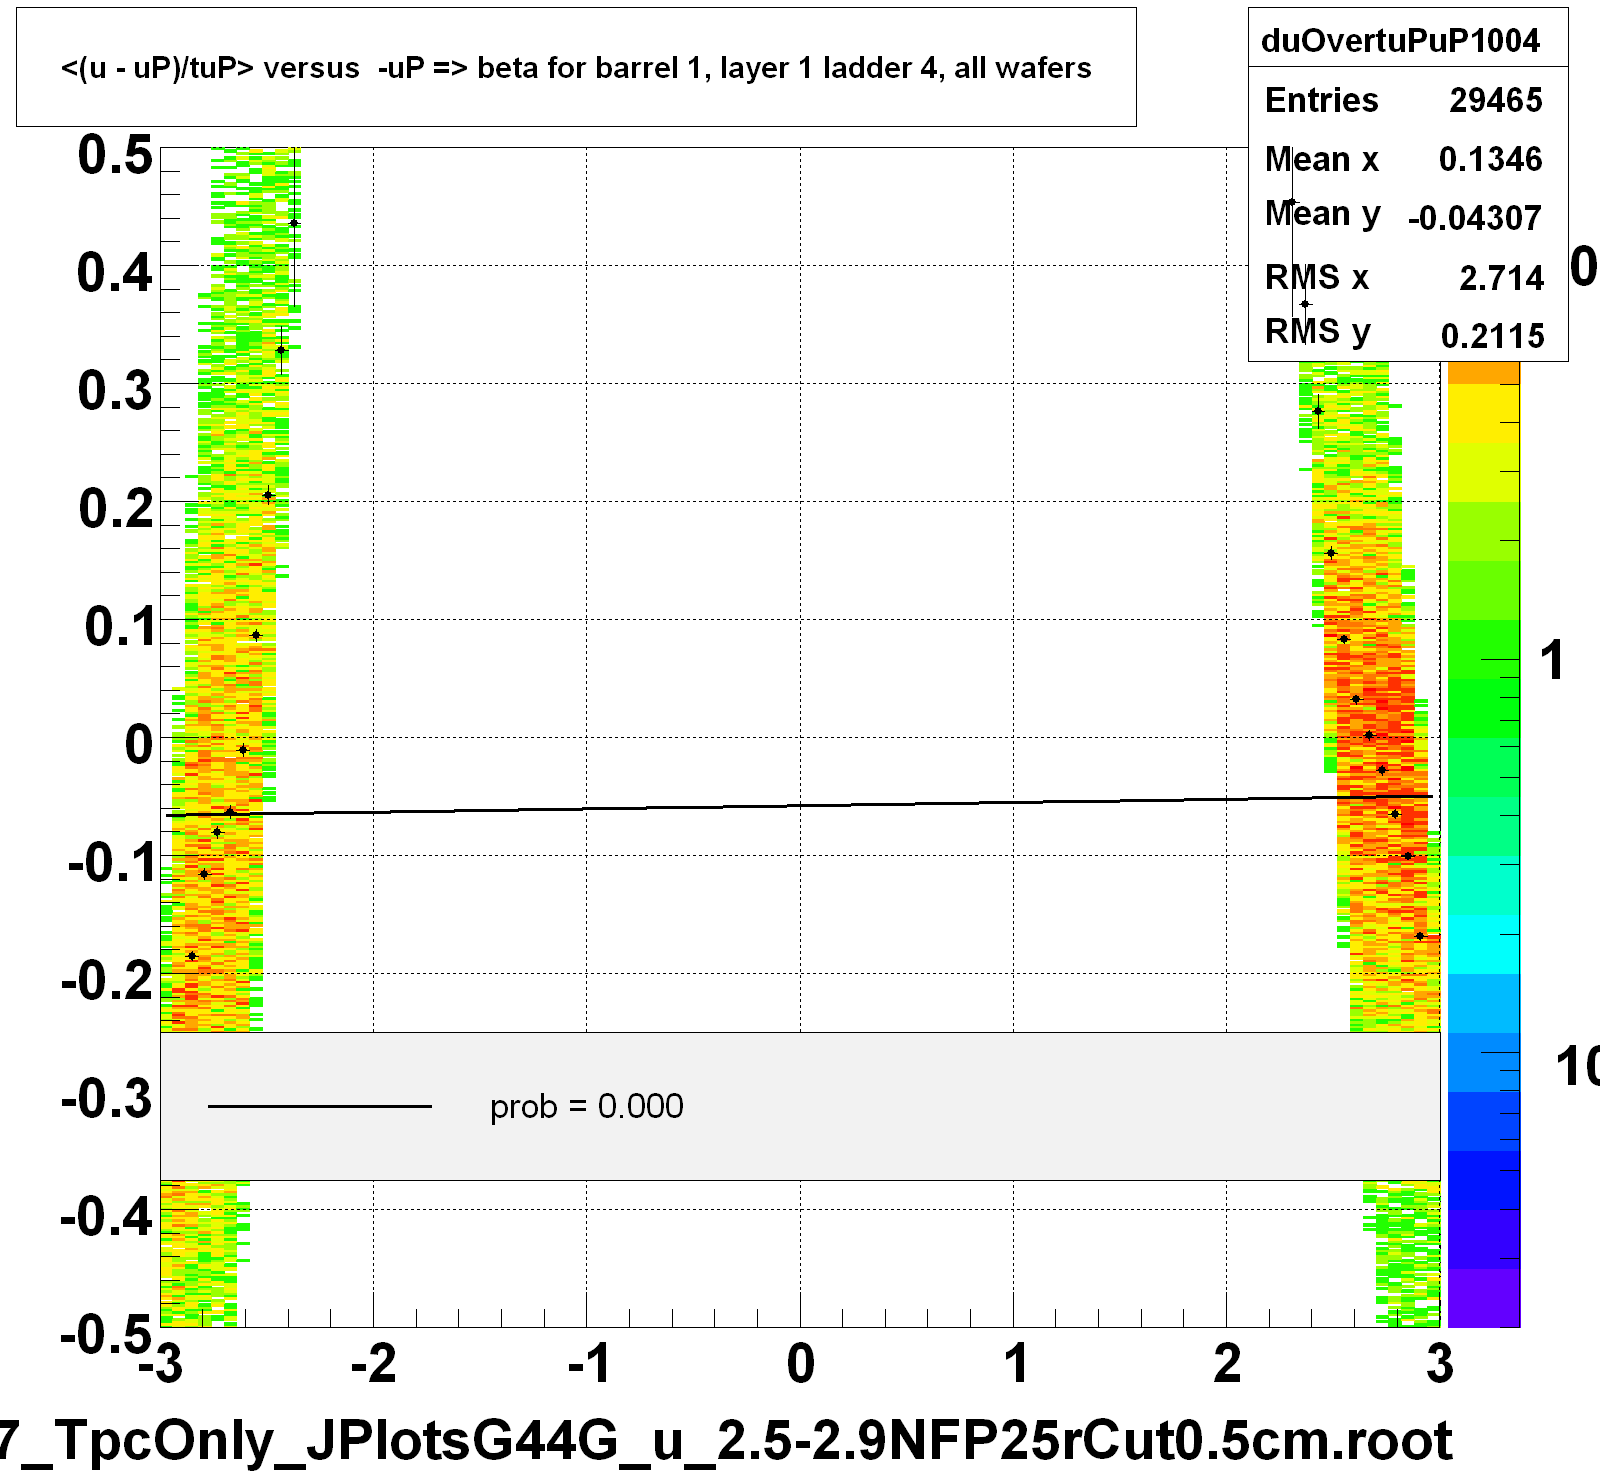
Task: Select the Entries value 29465
Action: [x=1495, y=100]
